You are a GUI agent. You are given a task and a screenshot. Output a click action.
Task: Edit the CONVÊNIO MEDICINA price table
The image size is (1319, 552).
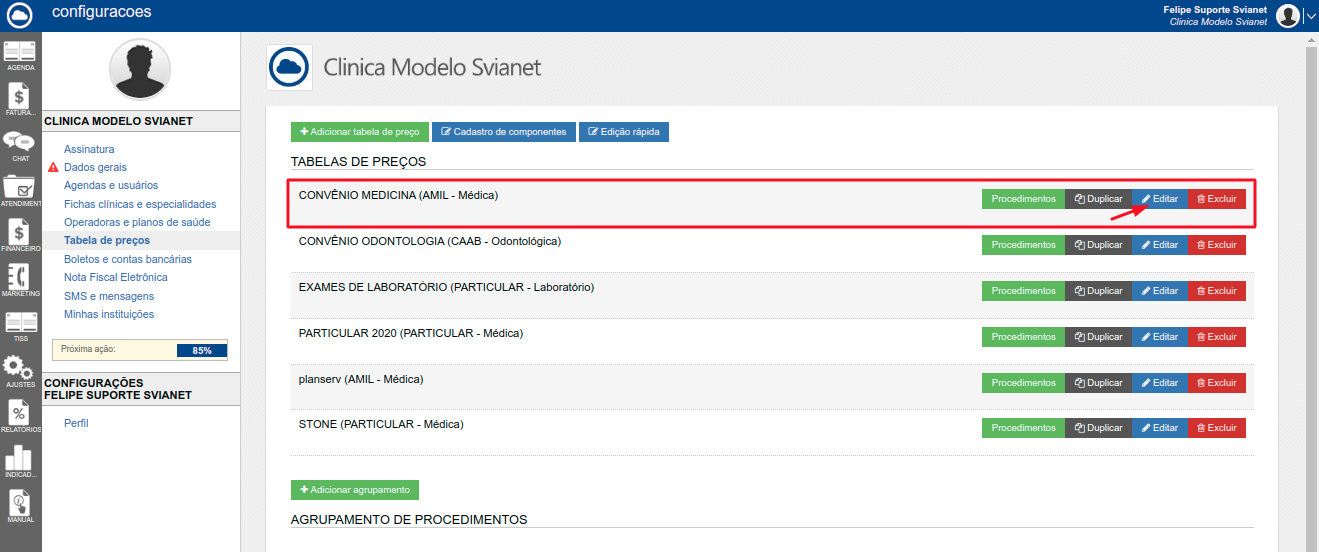point(1160,199)
